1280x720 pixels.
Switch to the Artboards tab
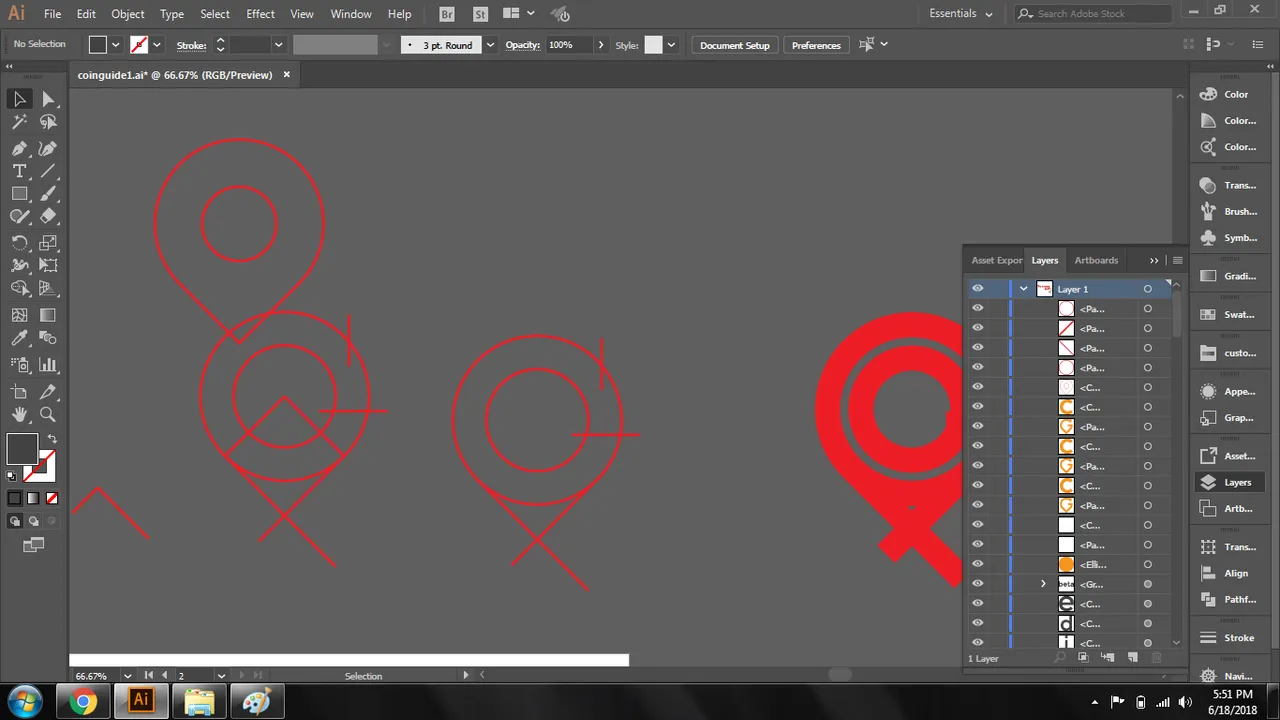(1096, 260)
